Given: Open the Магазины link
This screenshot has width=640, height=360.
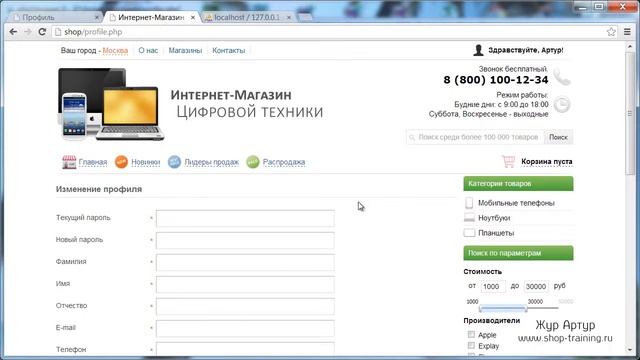Looking at the screenshot, I should click(x=185, y=51).
